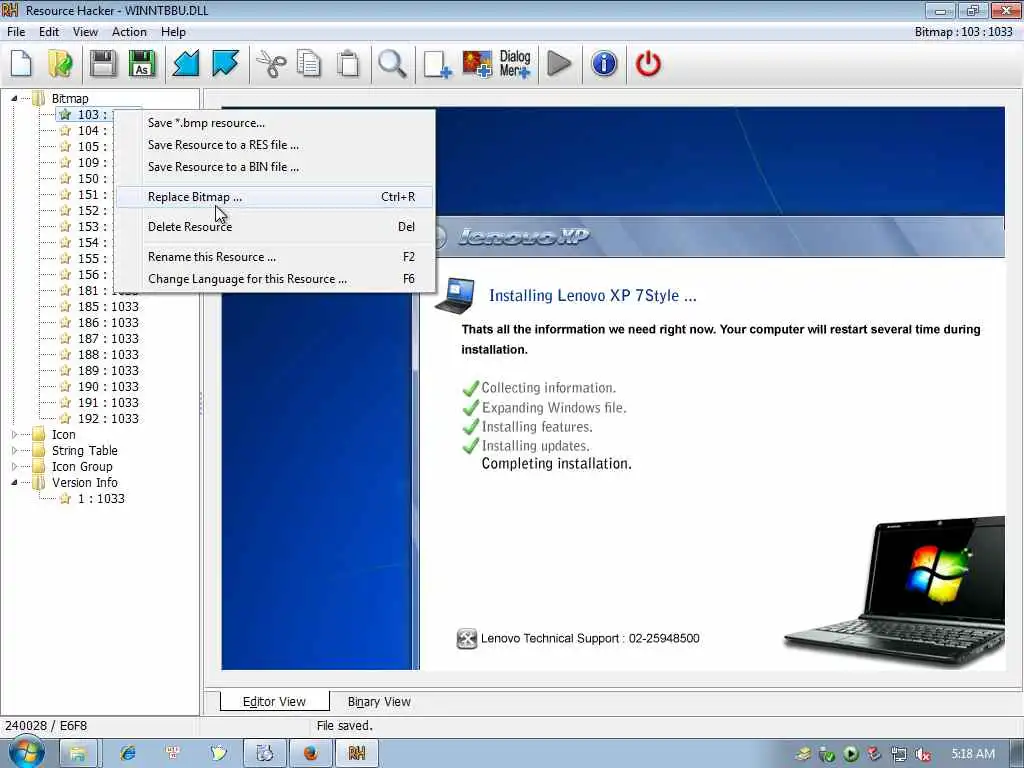The height and width of the screenshot is (768, 1024).
Task: Click the Windows Start orb
Action: [x=25, y=753]
